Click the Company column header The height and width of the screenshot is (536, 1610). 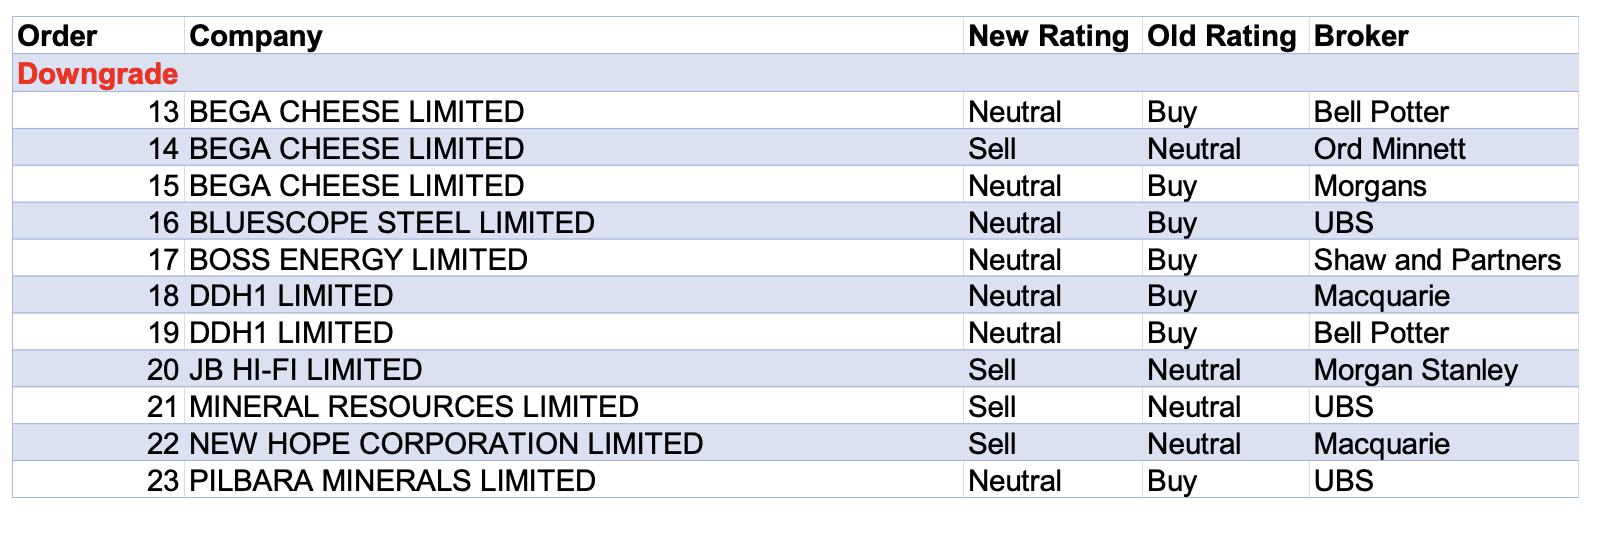point(256,36)
